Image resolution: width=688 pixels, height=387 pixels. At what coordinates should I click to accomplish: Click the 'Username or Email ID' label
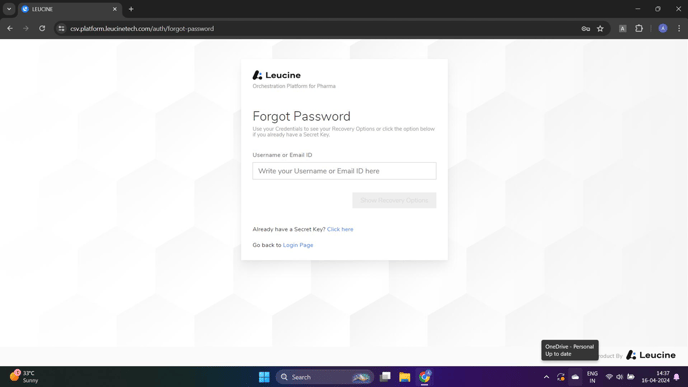click(x=282, y=155)
